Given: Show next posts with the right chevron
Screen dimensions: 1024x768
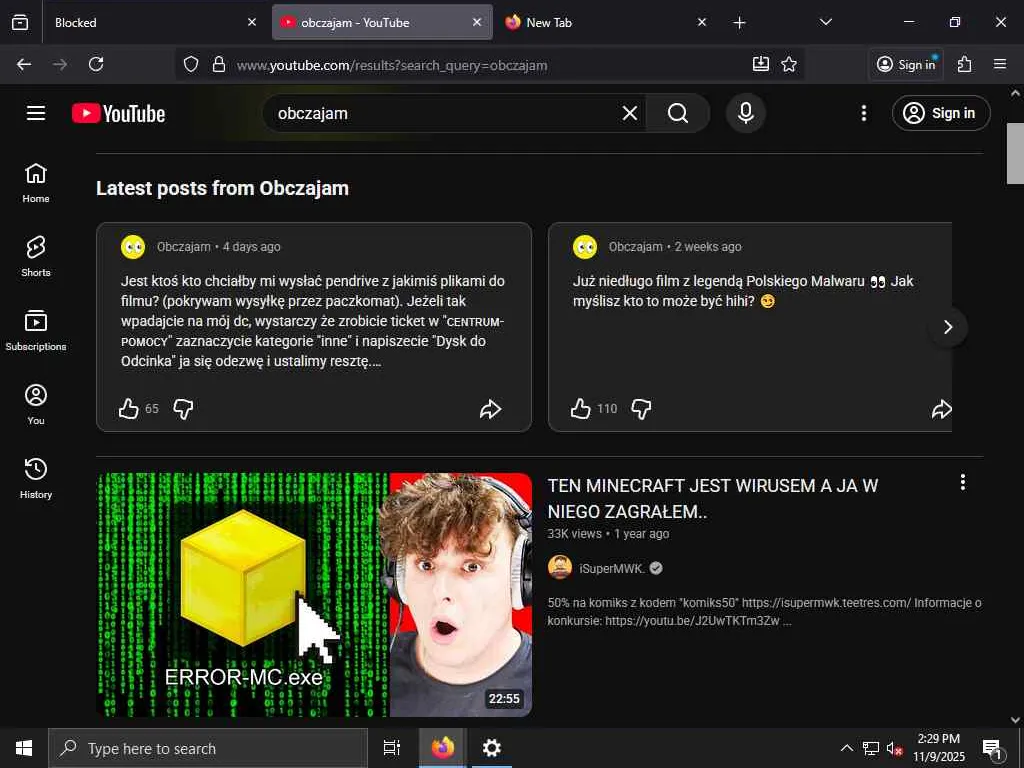Looking at the screenshot, I should pos(948,327).
